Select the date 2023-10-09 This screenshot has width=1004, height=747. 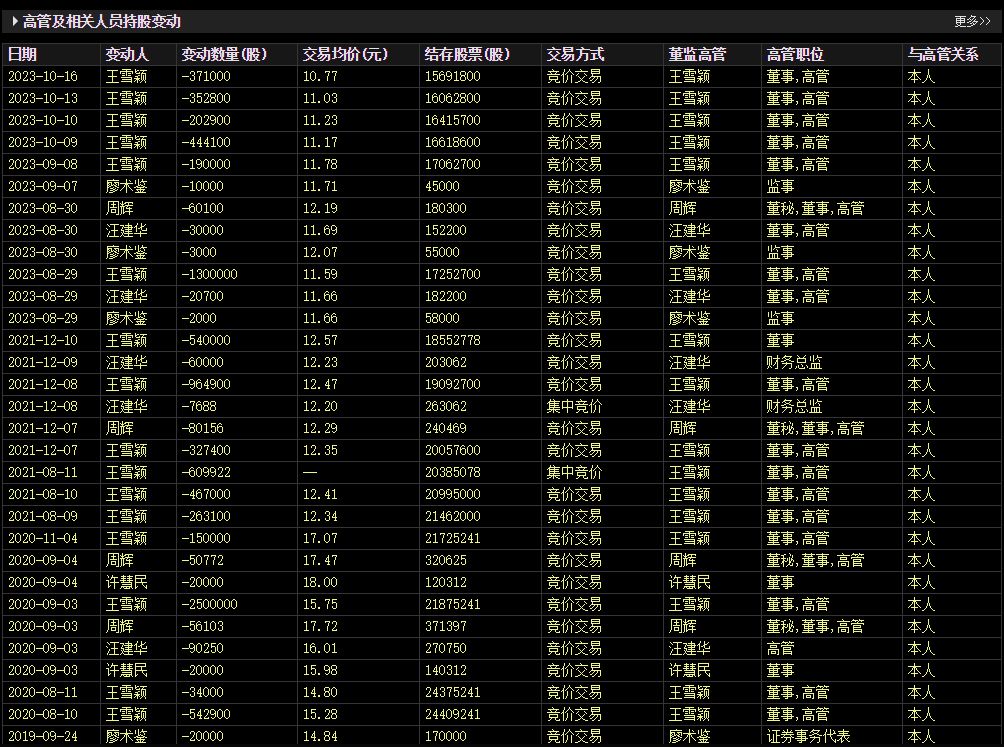(x=43, y=143)
